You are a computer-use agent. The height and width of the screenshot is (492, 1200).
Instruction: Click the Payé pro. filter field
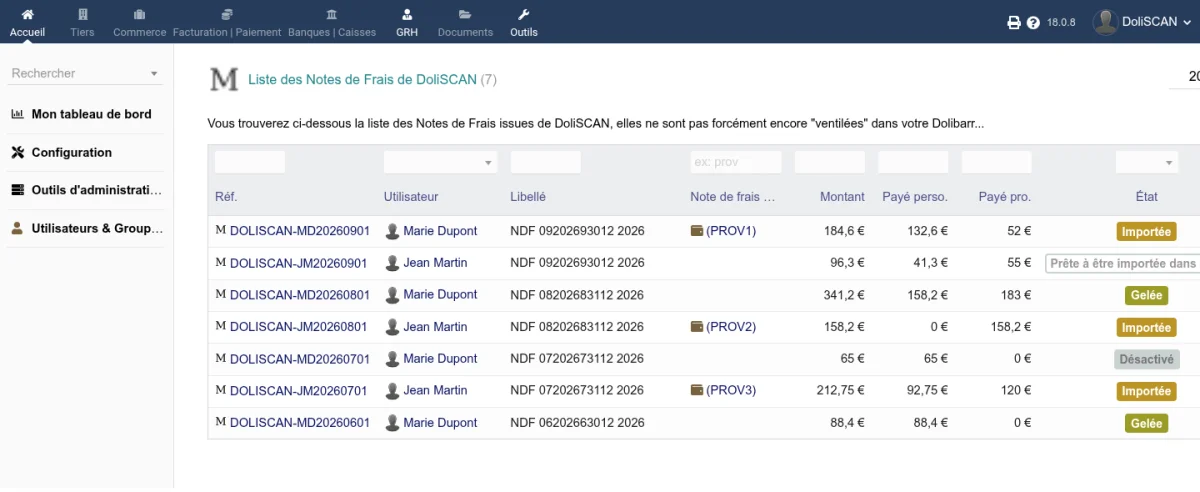(x=996, y=162)
